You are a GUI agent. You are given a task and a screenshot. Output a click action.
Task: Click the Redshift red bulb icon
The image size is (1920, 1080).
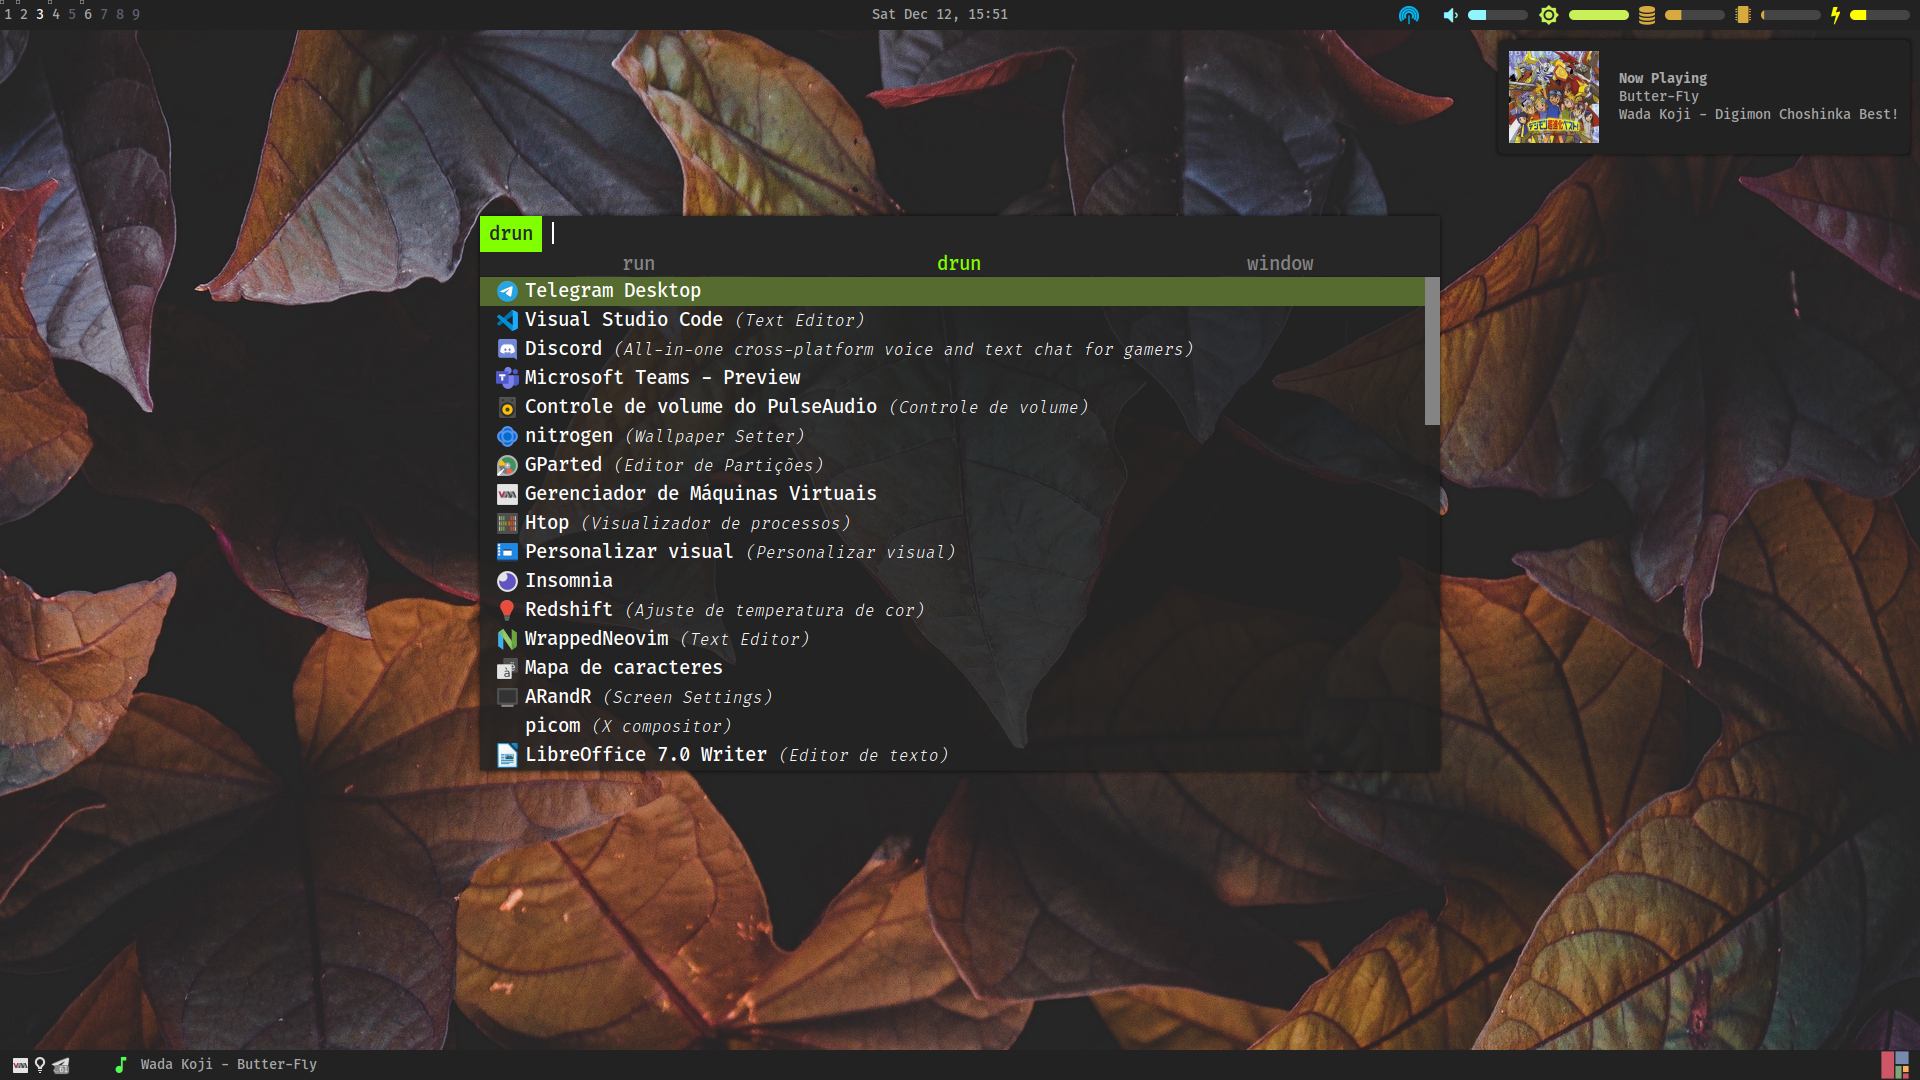coord(507,610)
